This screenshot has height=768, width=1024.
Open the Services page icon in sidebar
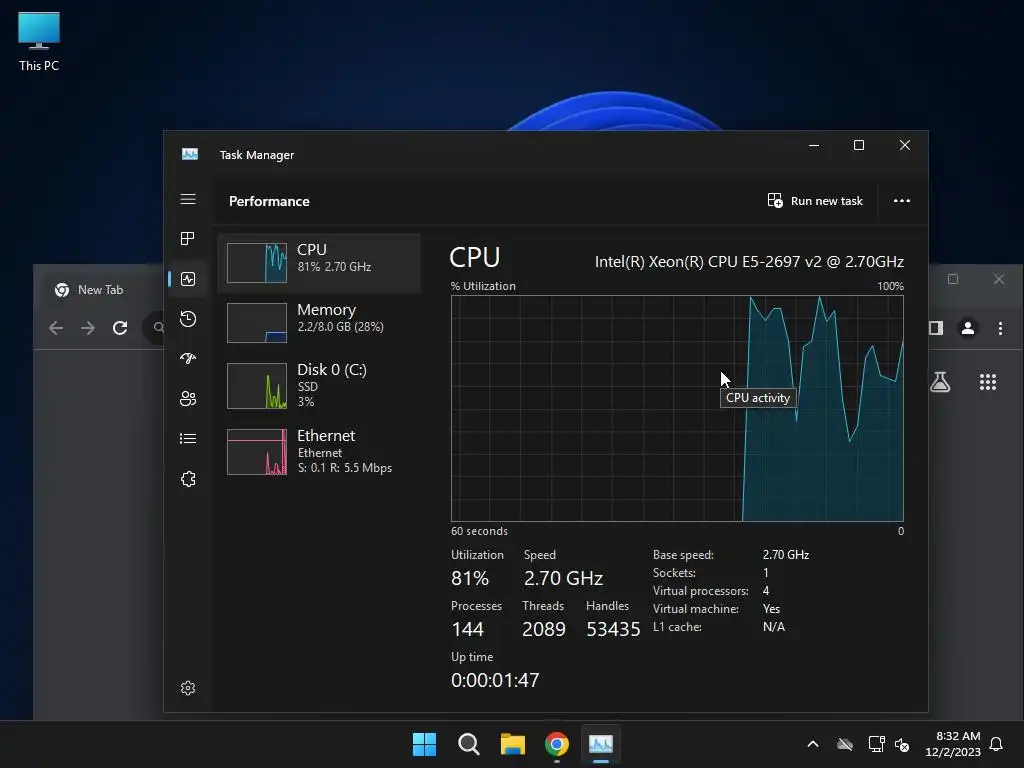(x=188, y=479)
